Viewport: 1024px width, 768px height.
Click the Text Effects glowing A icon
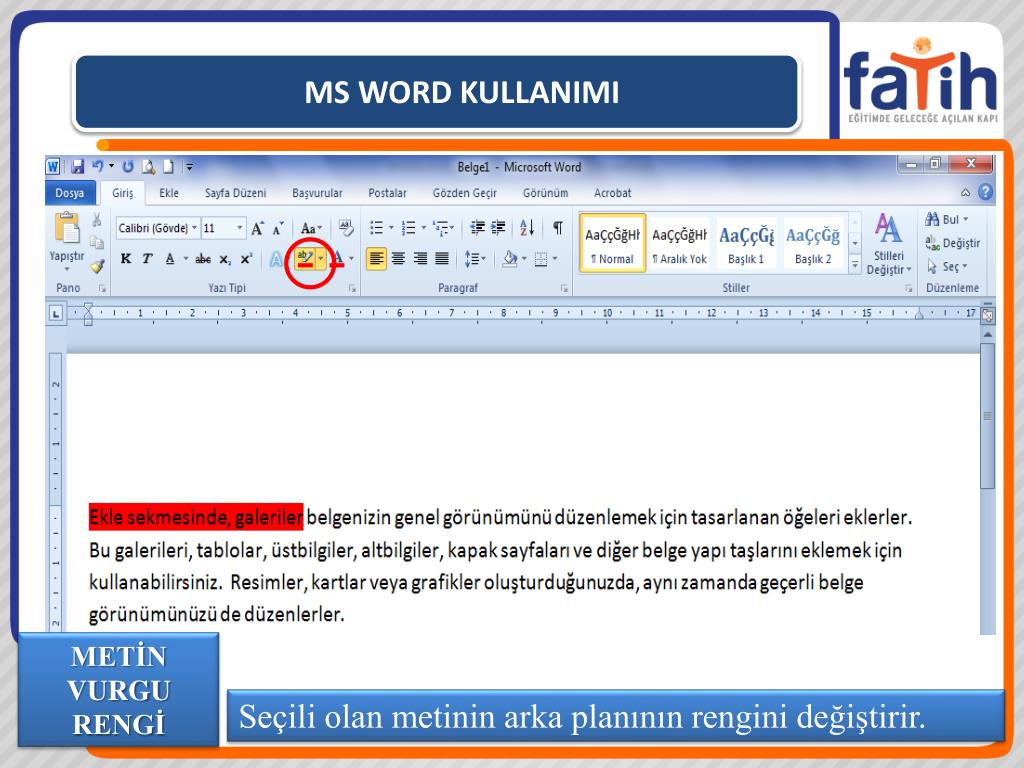(276, 259)
